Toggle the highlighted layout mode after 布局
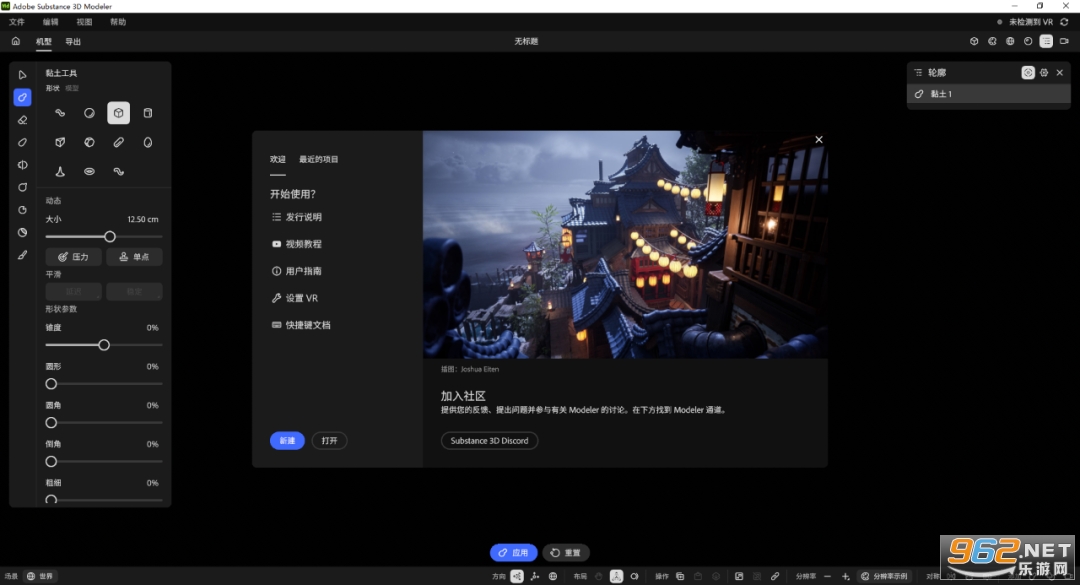The height and width of the screenshot is (585, 1080). coord(616,576)
